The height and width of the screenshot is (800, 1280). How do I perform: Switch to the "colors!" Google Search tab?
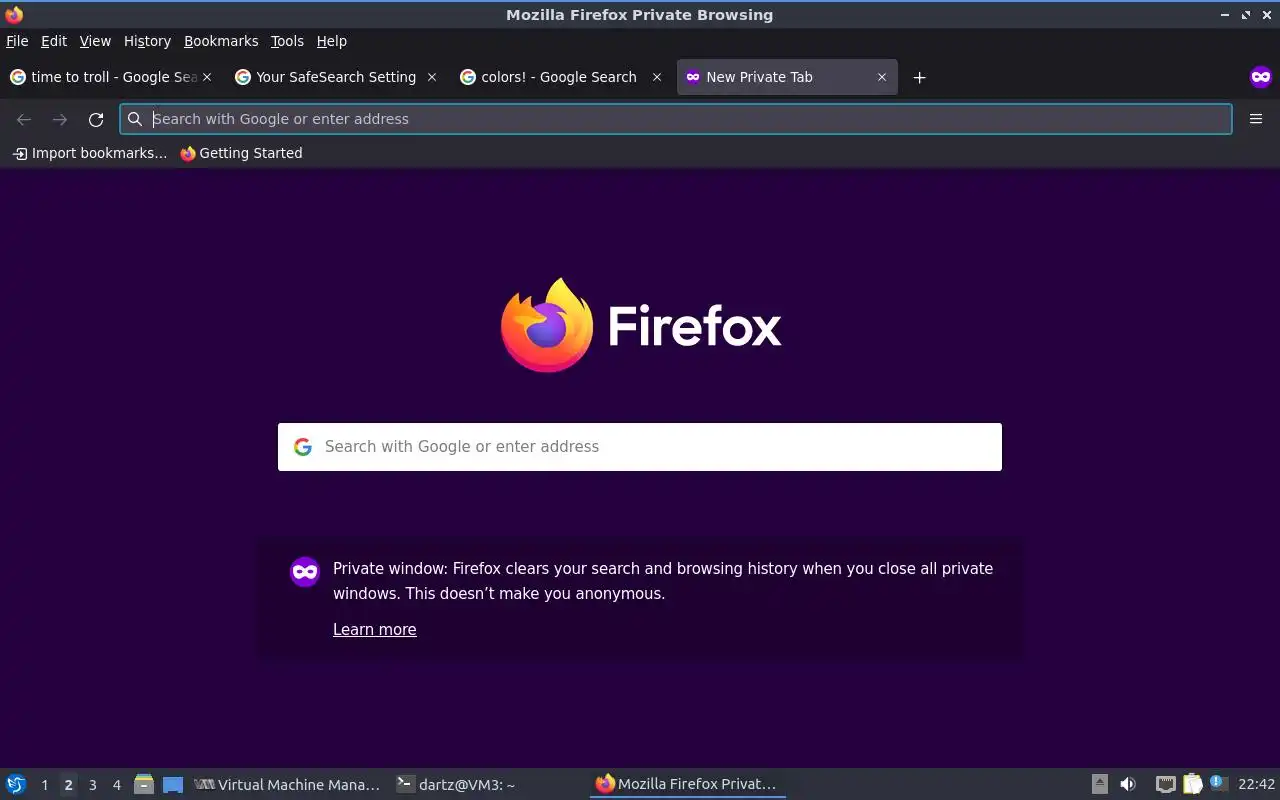click(x=560, y=77)
